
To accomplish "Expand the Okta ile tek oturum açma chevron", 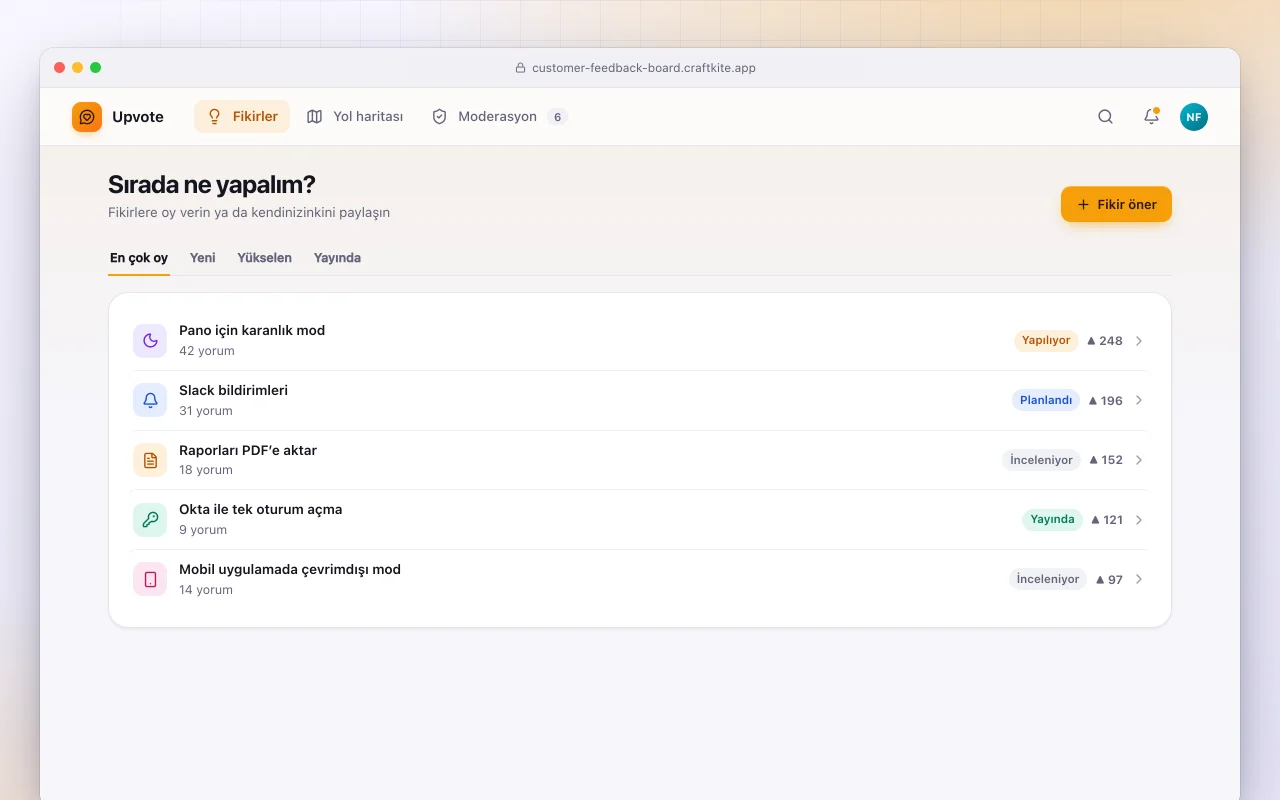I will pyautogui.click(x=1138, y=520).
